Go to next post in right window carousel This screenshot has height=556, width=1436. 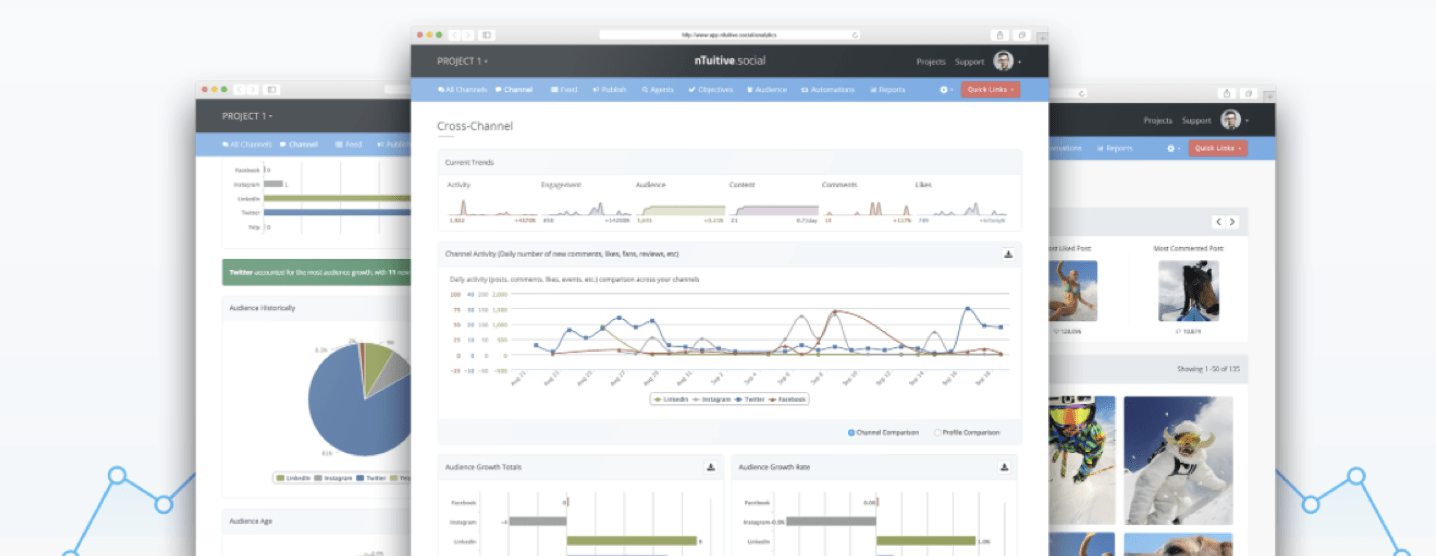[x=1232, y=222]
